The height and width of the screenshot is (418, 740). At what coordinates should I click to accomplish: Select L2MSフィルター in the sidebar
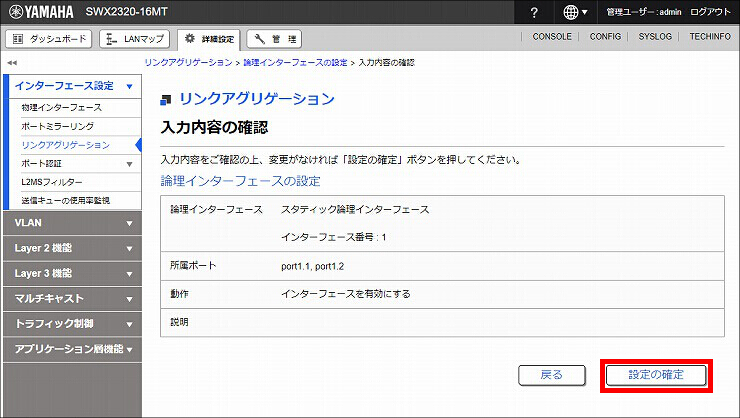click(x=51, y=182)
